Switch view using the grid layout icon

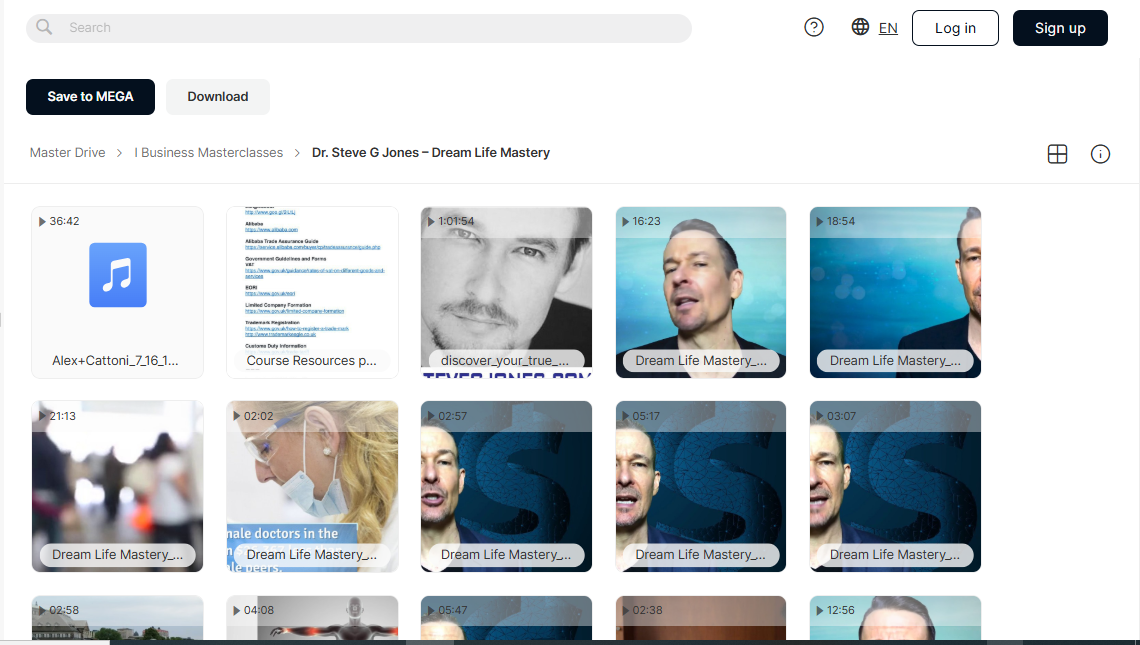(1057, 154)
